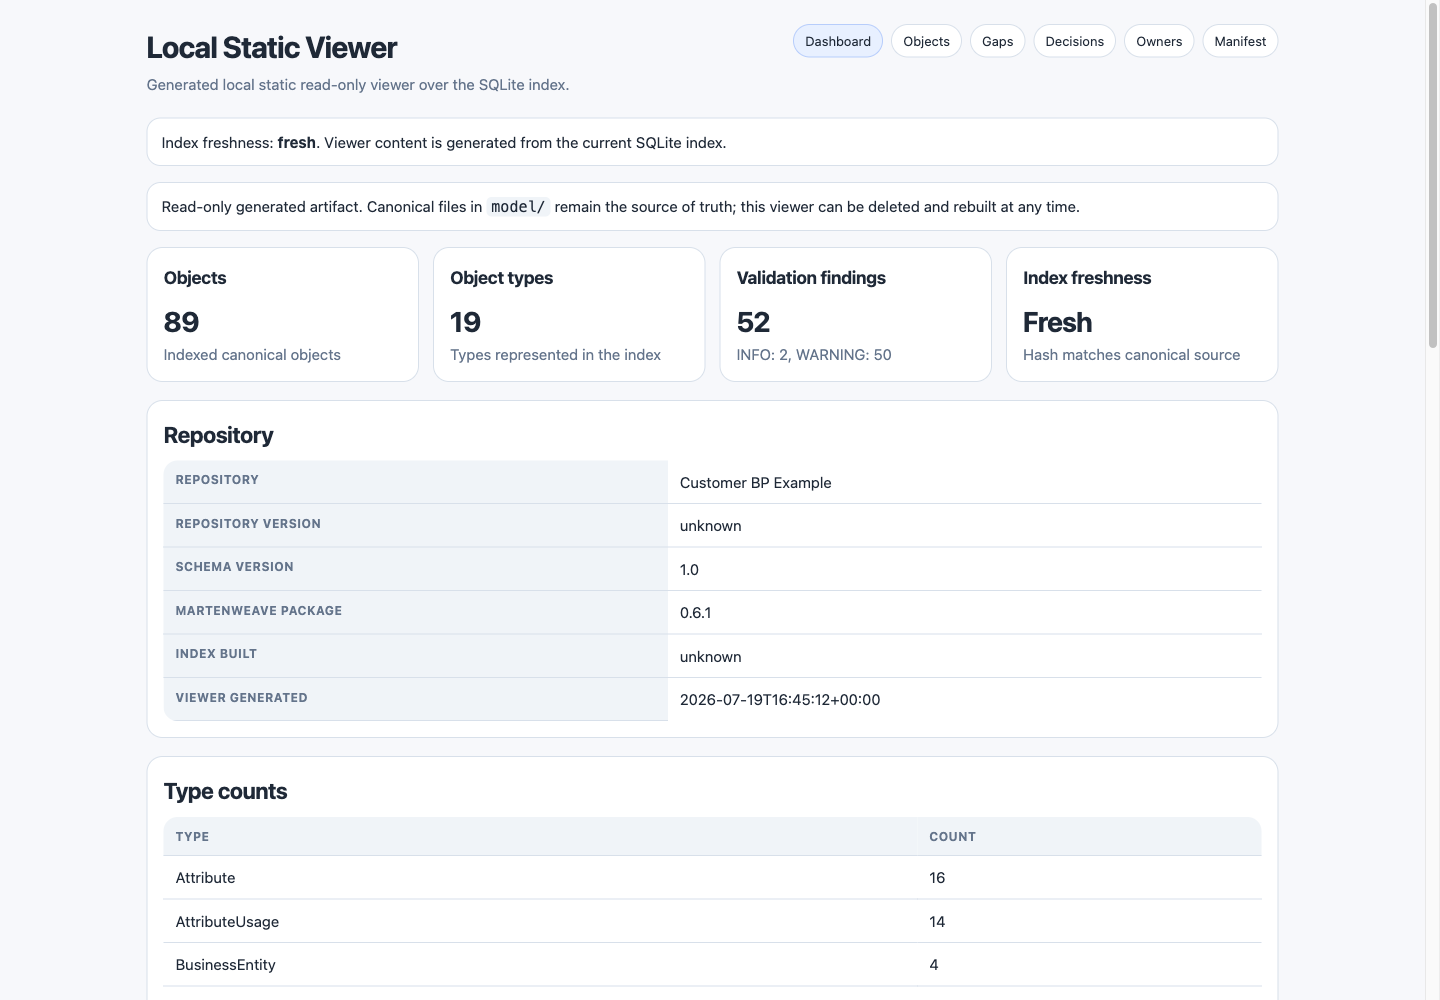Click the Customer BP Example value
The image size is (1440, 1000).
755,482
